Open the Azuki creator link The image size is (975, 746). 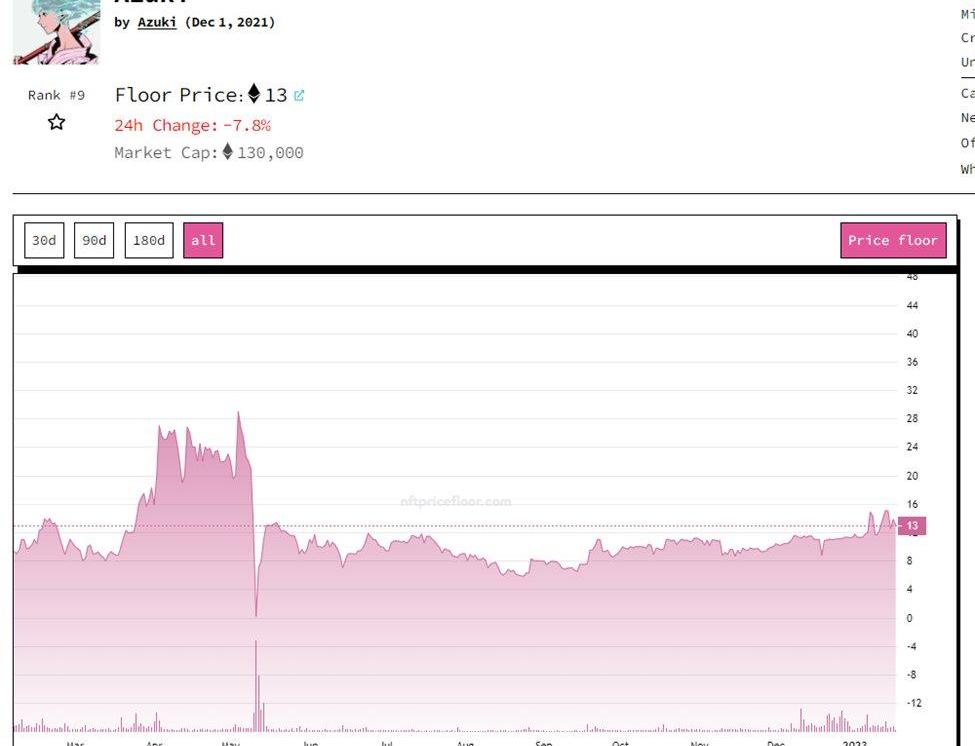(157, 22)
